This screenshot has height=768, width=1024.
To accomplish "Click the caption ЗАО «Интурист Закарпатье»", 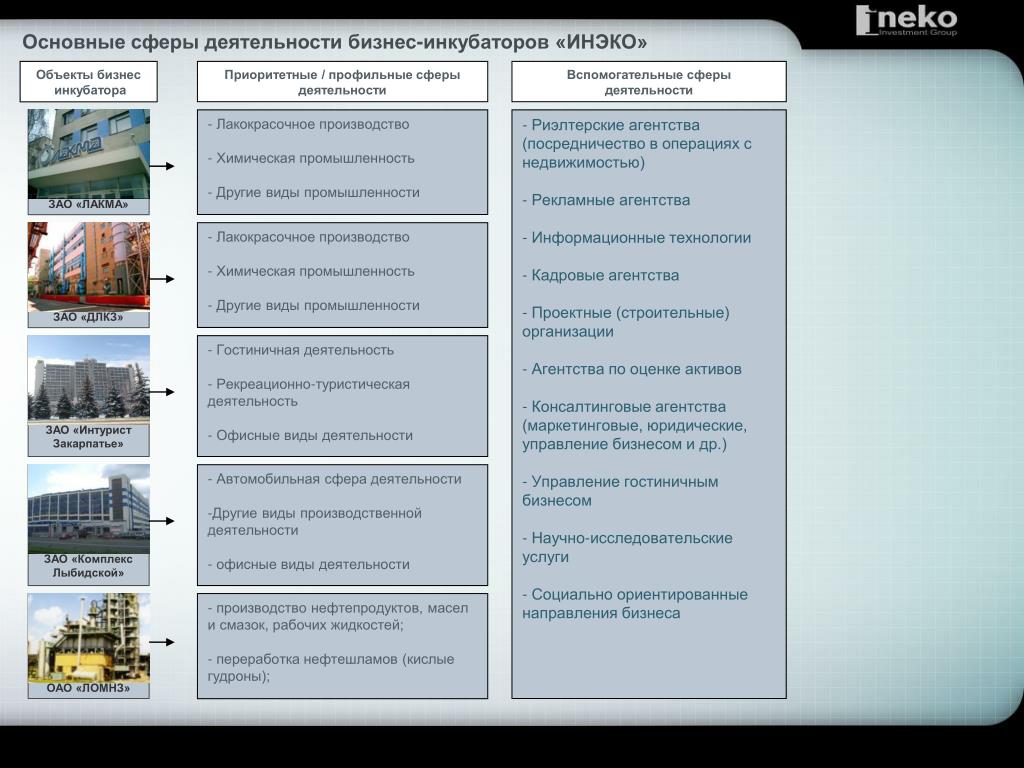I will click(x=89, y=437).
